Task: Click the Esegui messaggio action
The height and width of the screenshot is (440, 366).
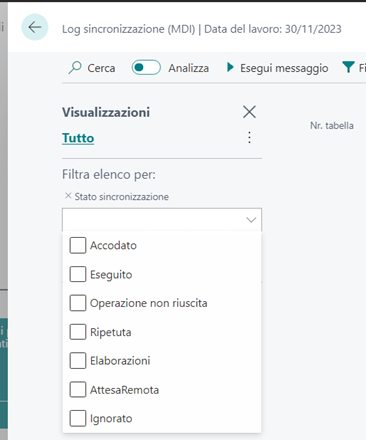Action: (277, 68)
